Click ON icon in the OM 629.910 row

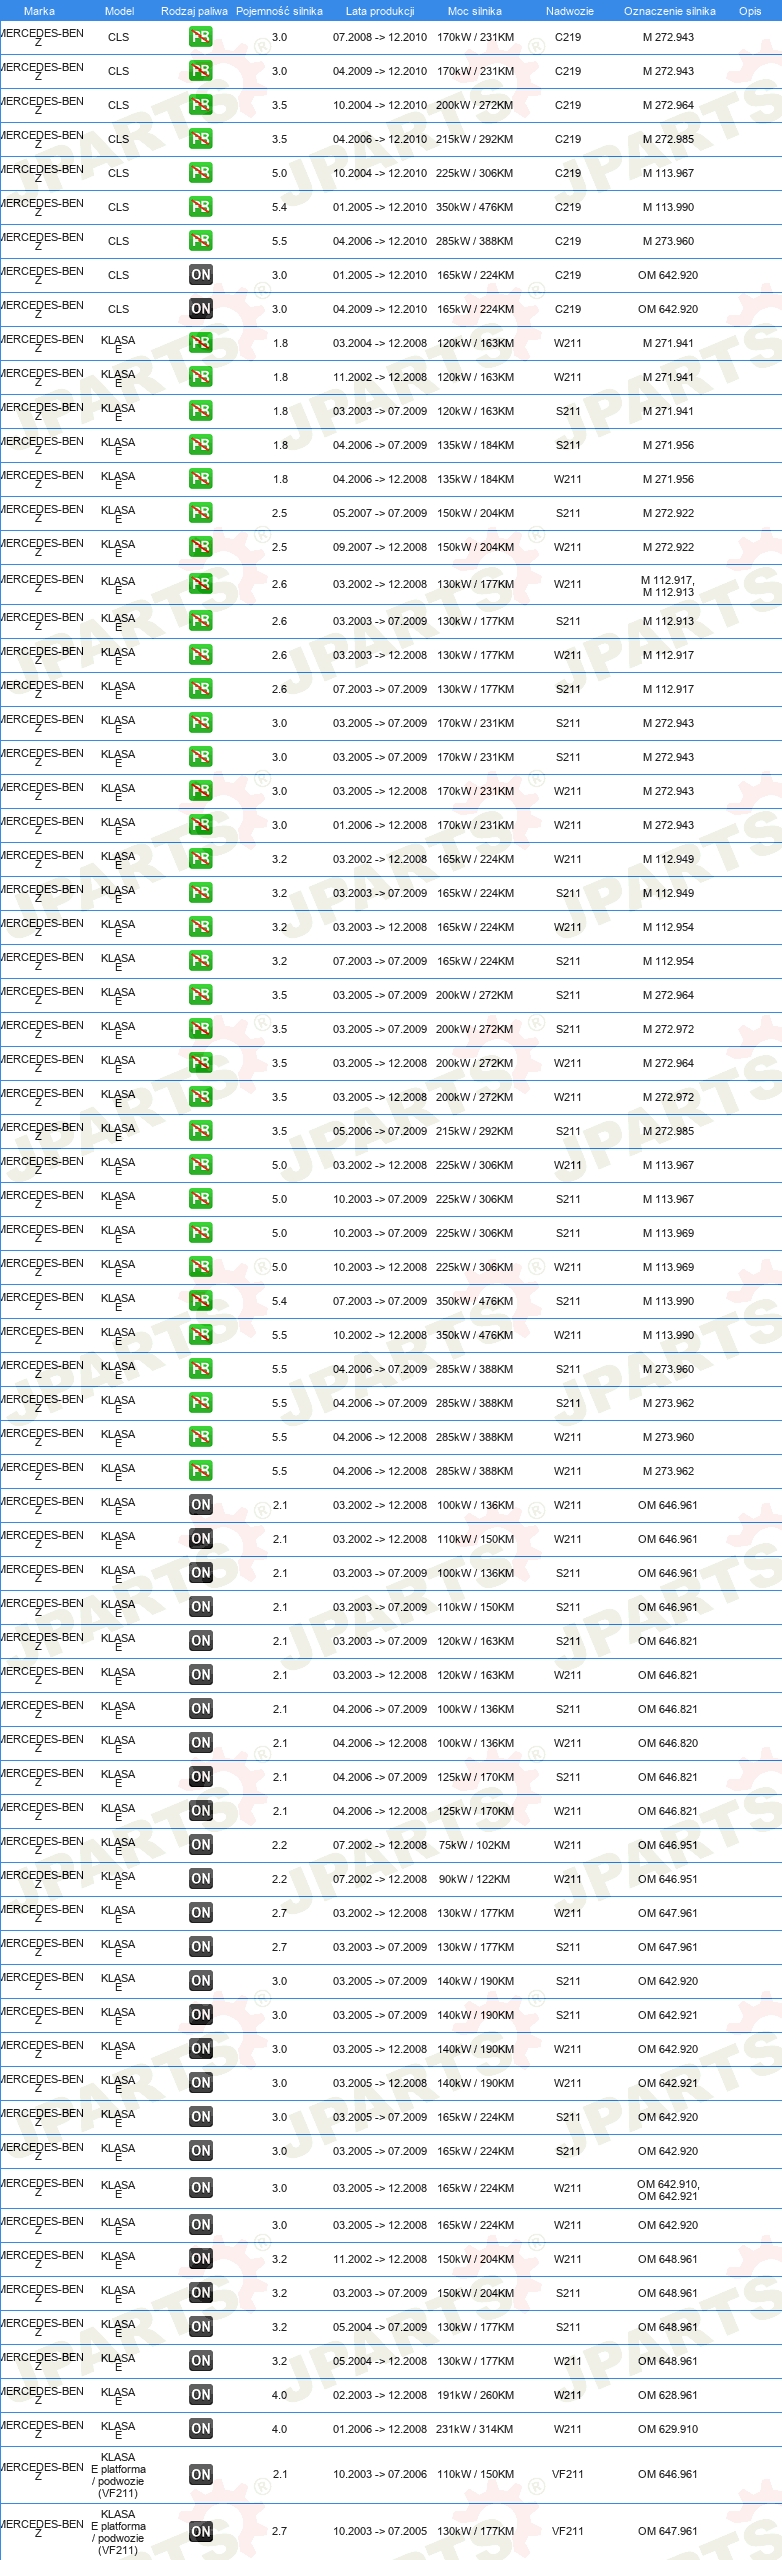(200, 2429)
